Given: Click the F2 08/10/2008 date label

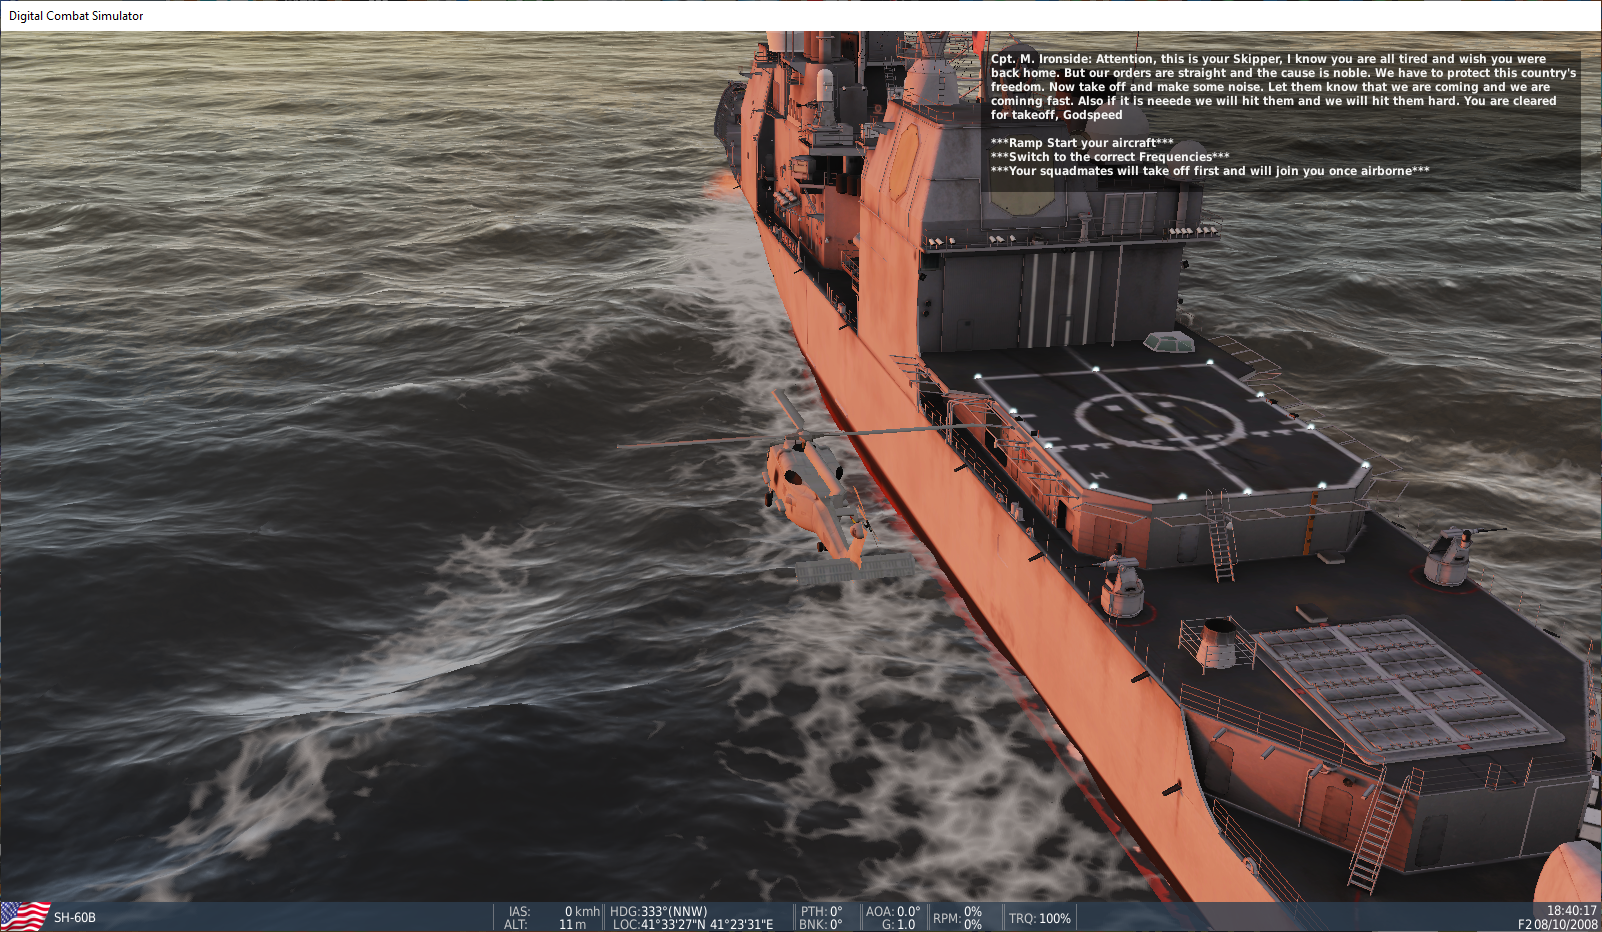Looking at the screenshot, I should click(x=1558, y=925).
